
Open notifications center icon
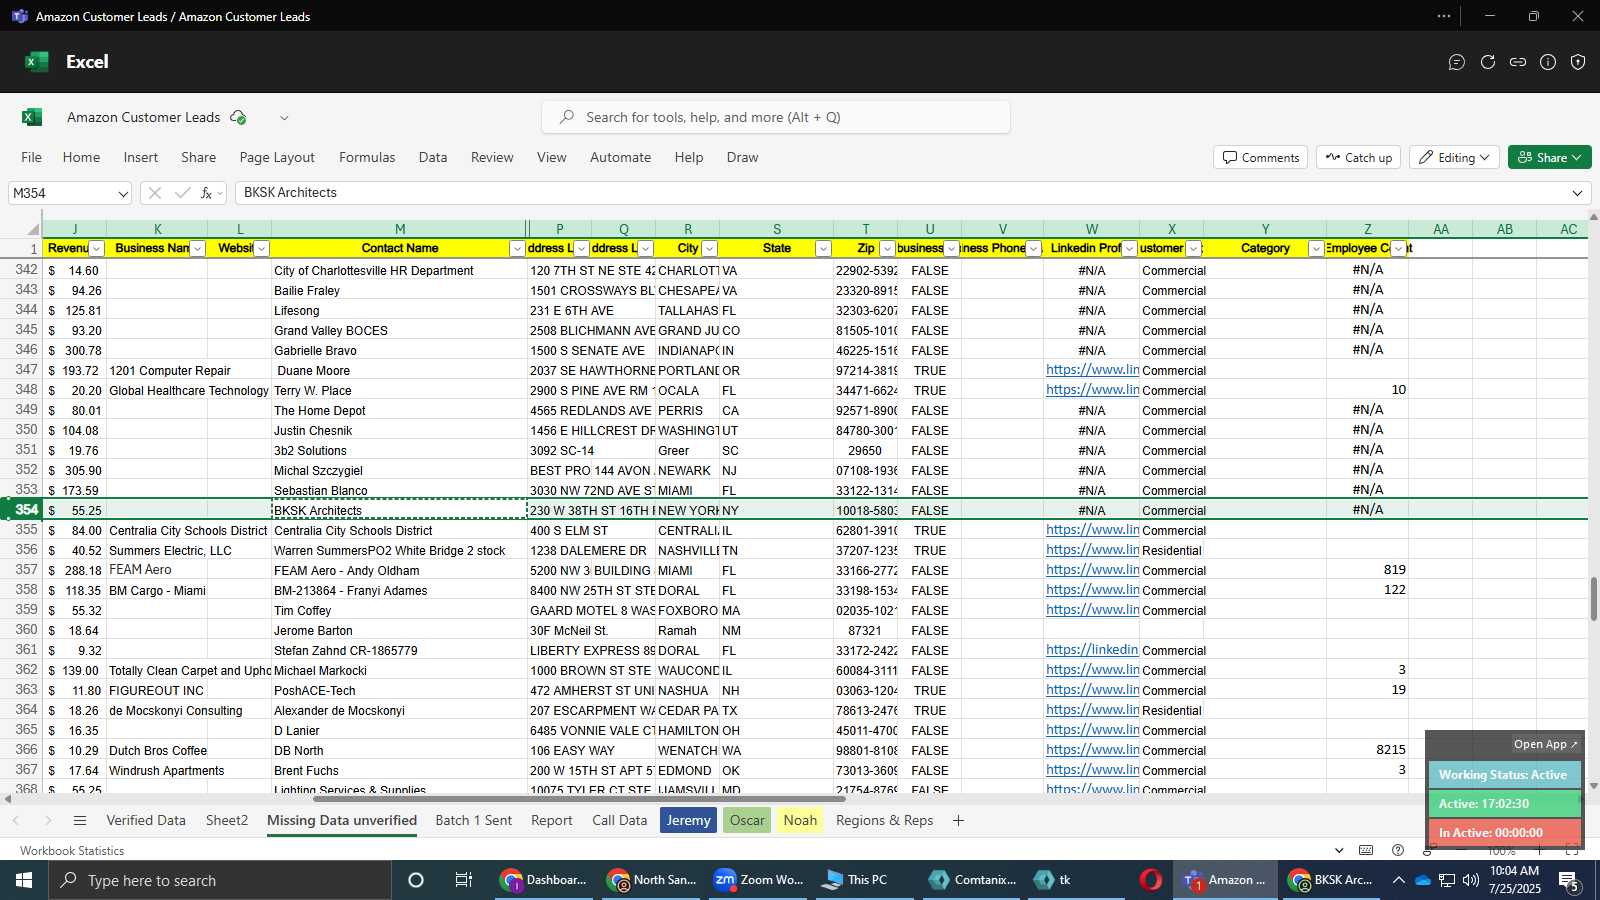tap(1569, 881)
